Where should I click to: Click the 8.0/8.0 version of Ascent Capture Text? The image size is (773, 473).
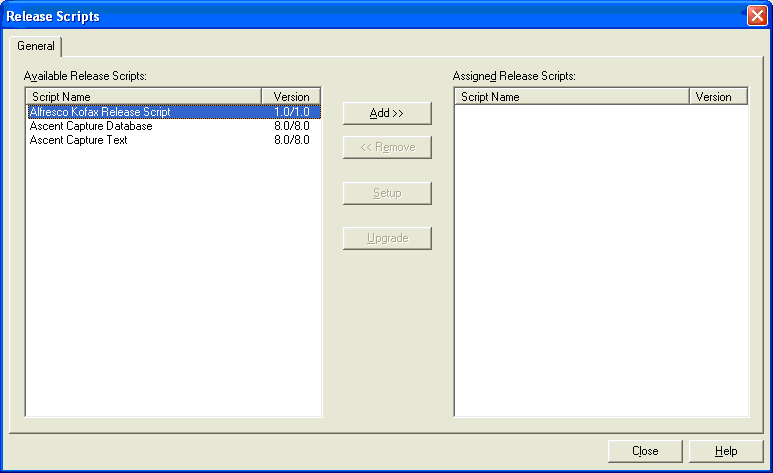click(x=291, y=140)
